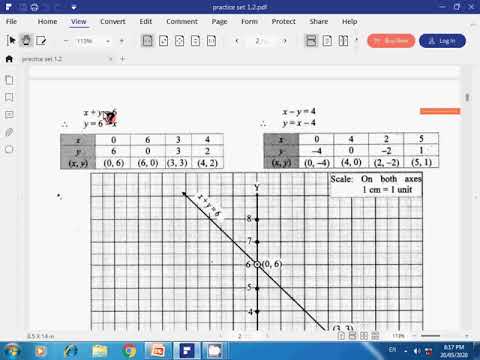The image size is (480, 360).
Task: Select the arrow Select tool
Action: (x=11, y=41)
